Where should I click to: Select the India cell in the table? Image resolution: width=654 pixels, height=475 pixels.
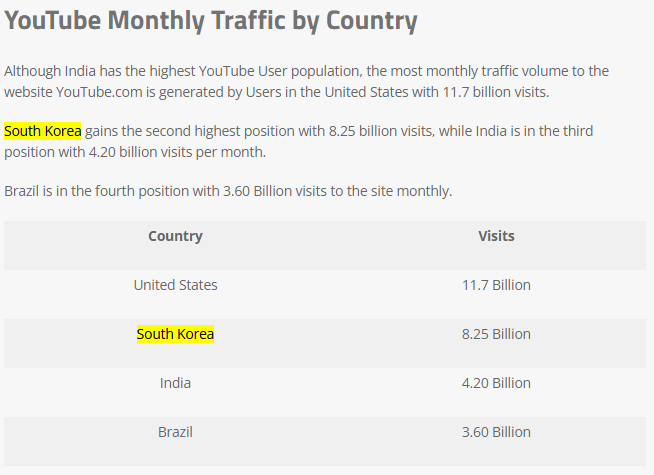[175, 383]
